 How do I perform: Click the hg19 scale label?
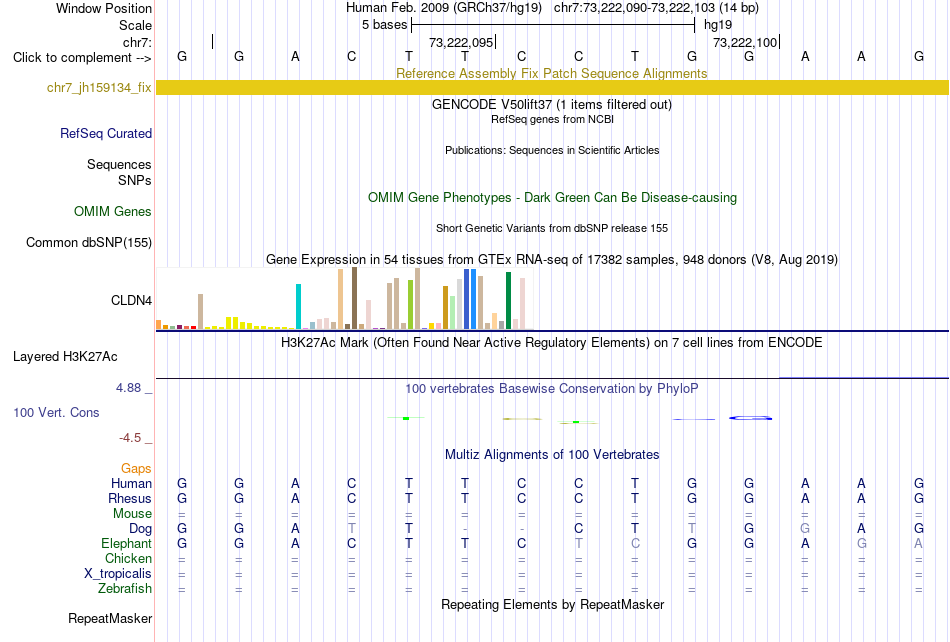tap(718, 25)
